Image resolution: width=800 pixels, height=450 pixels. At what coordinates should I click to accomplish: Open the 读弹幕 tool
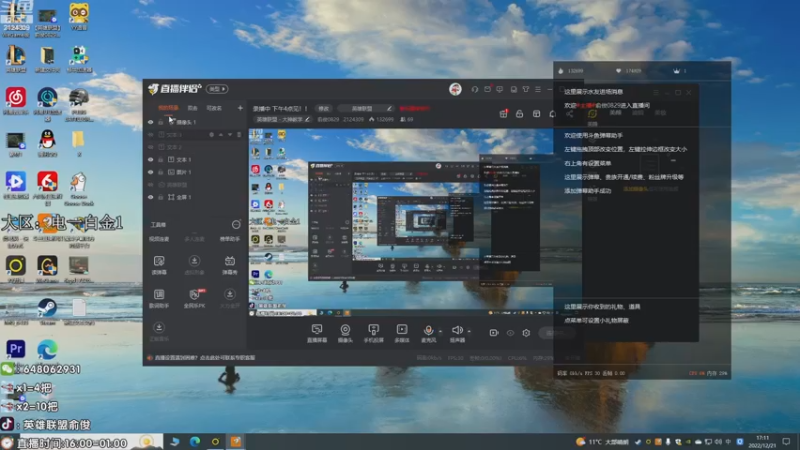point(159,265)
